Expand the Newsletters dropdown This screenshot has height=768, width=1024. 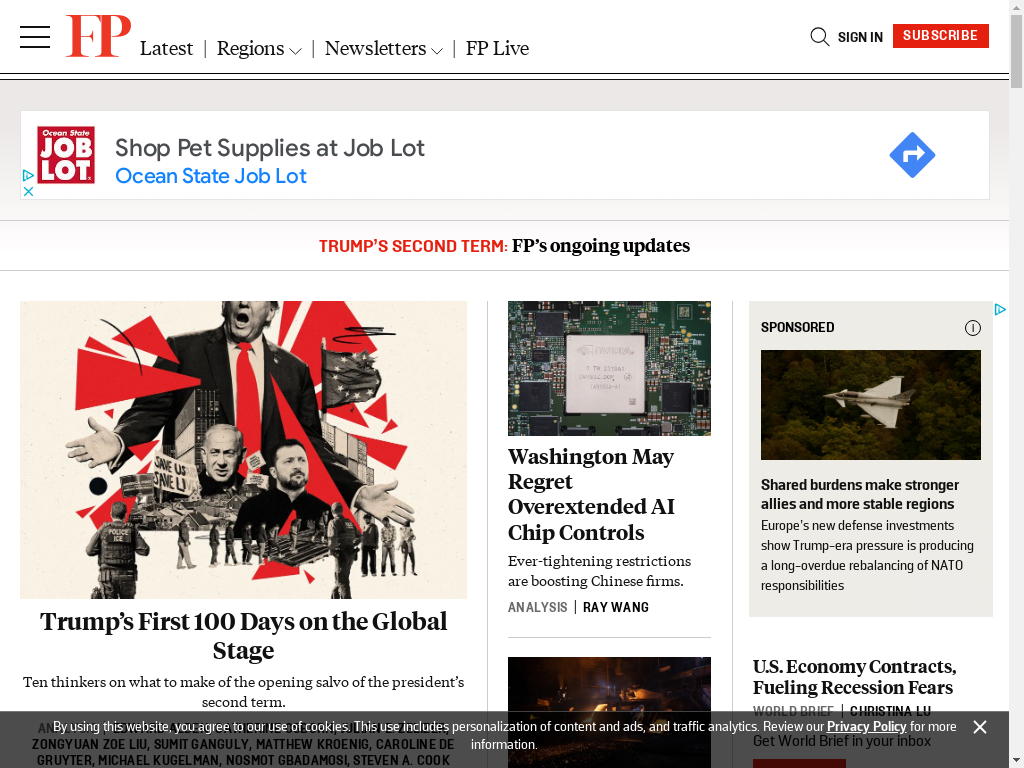coord(383,48)
